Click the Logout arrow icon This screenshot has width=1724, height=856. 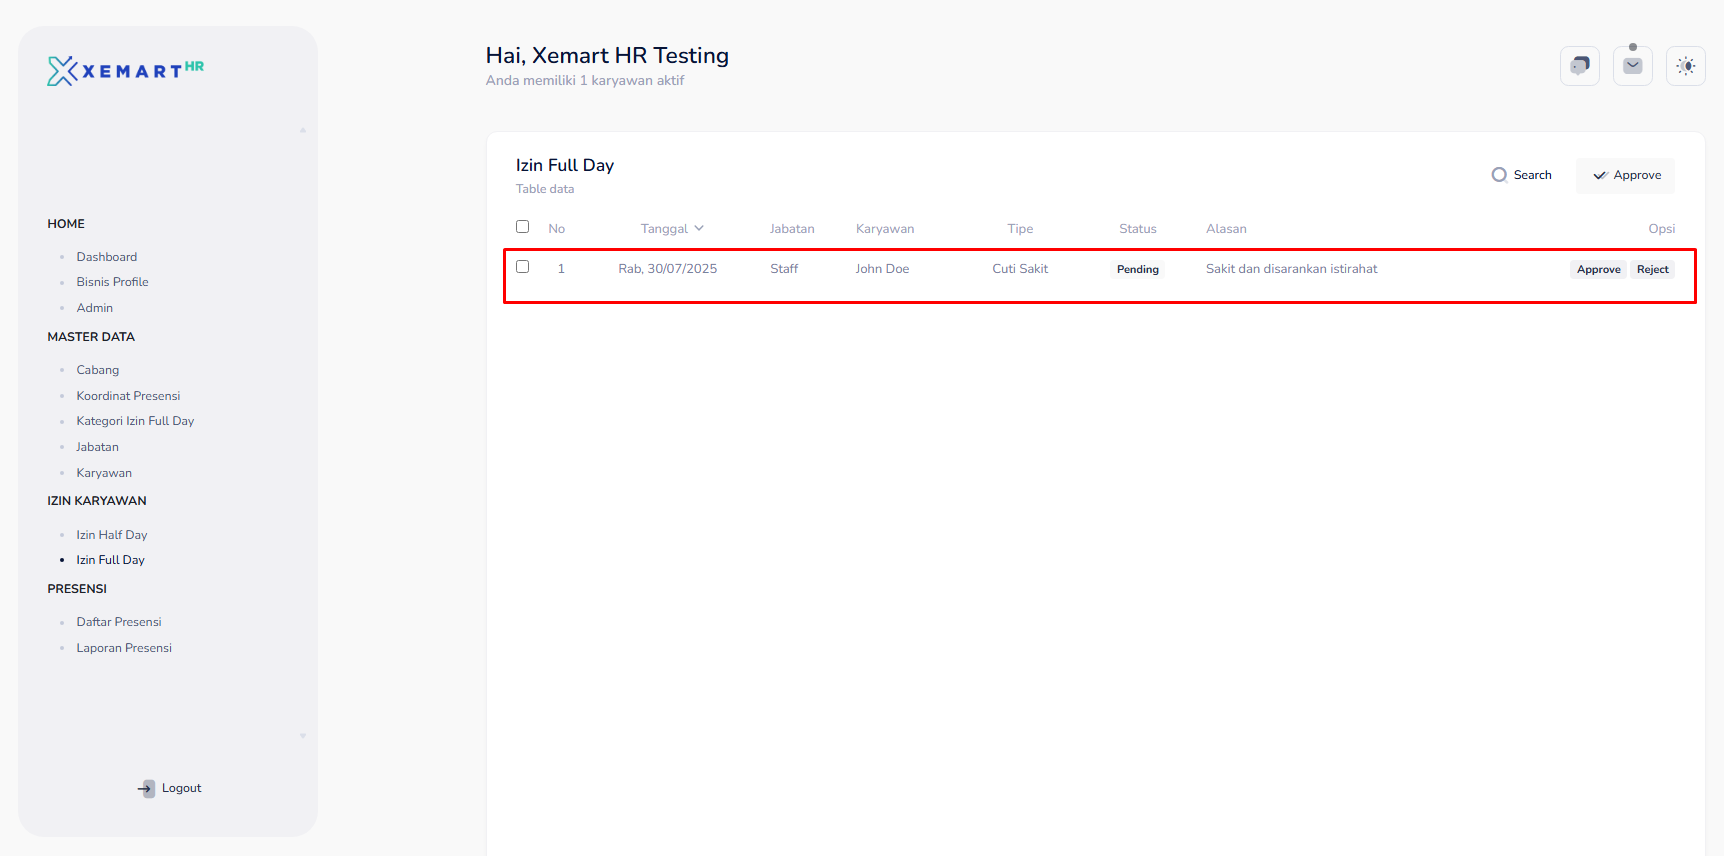pyautogui.click(x=146, y=788)
